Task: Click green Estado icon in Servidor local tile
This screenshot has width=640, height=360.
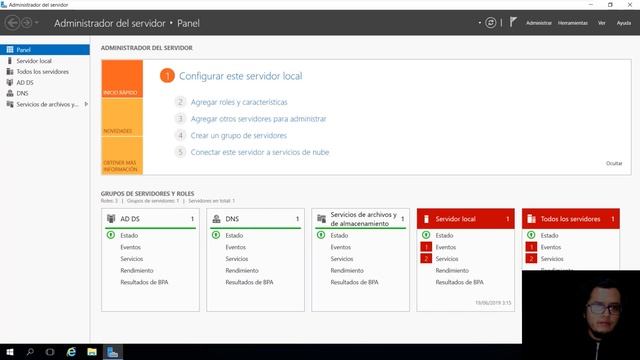Action: click(x=426, y=235)
